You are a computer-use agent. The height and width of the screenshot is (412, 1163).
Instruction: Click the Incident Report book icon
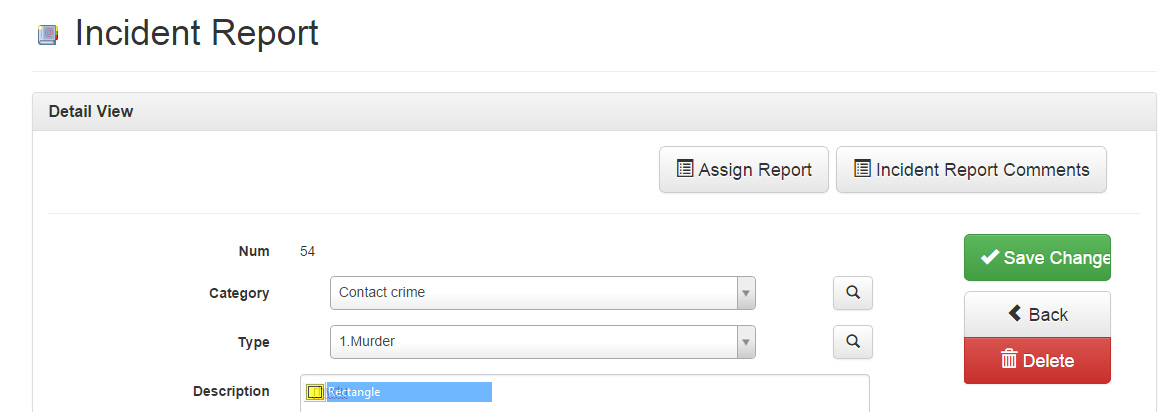pos(48,34)
